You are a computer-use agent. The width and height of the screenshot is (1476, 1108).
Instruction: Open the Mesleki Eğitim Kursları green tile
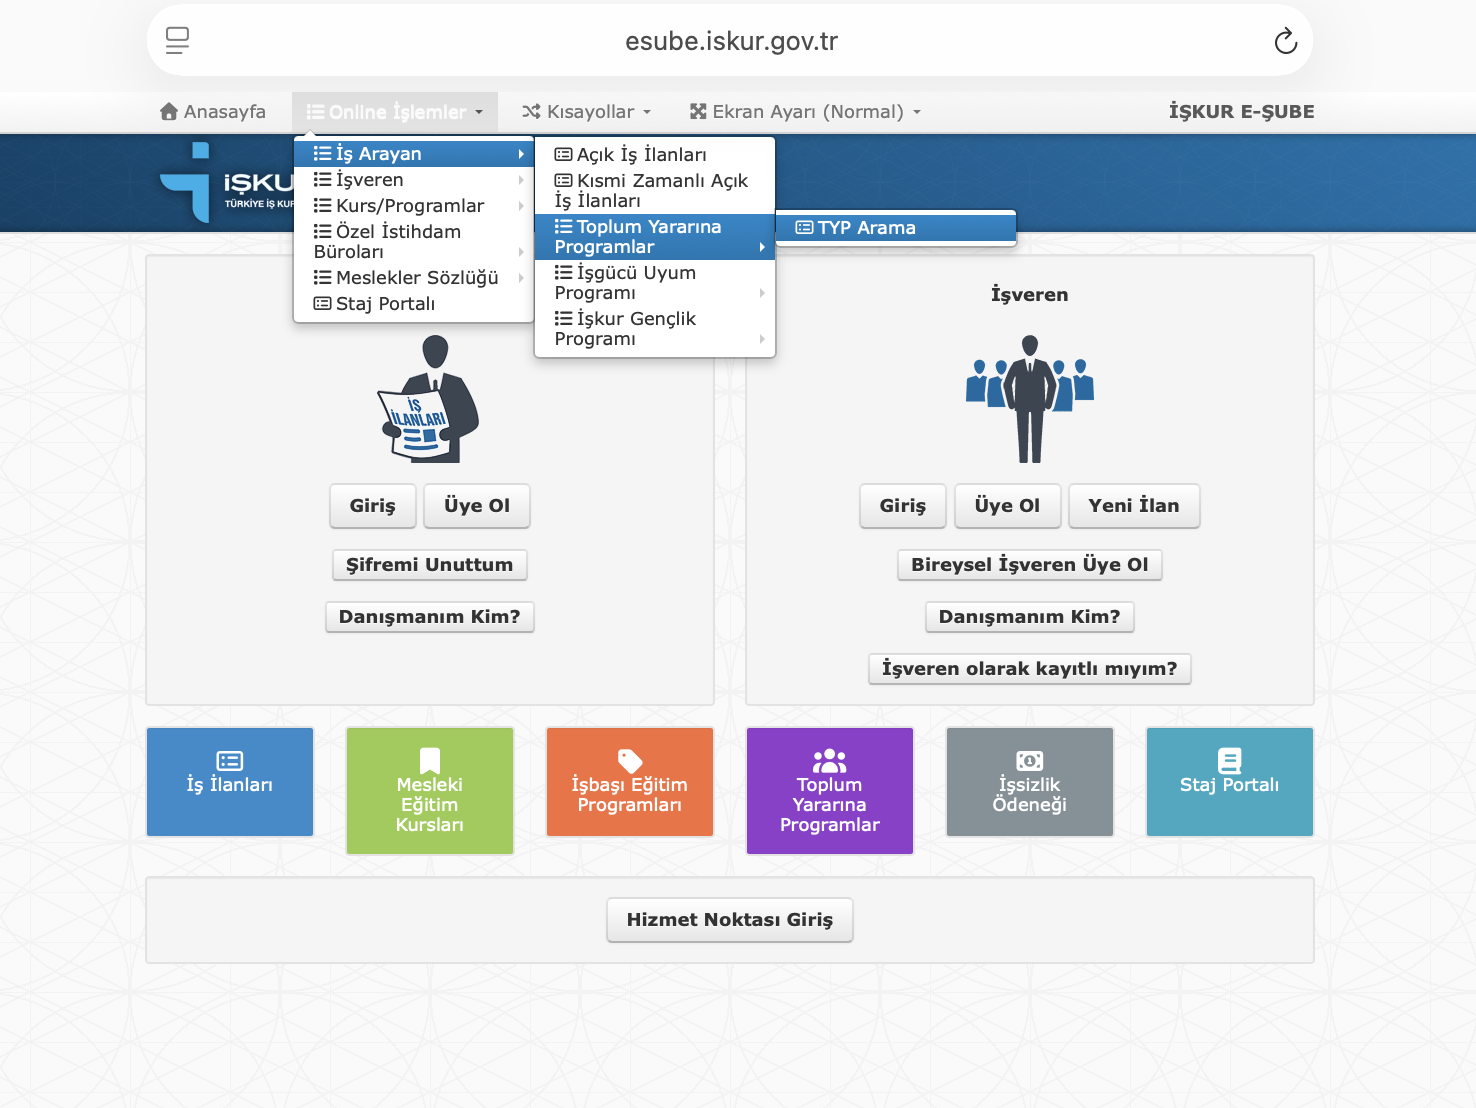point(430,790)
